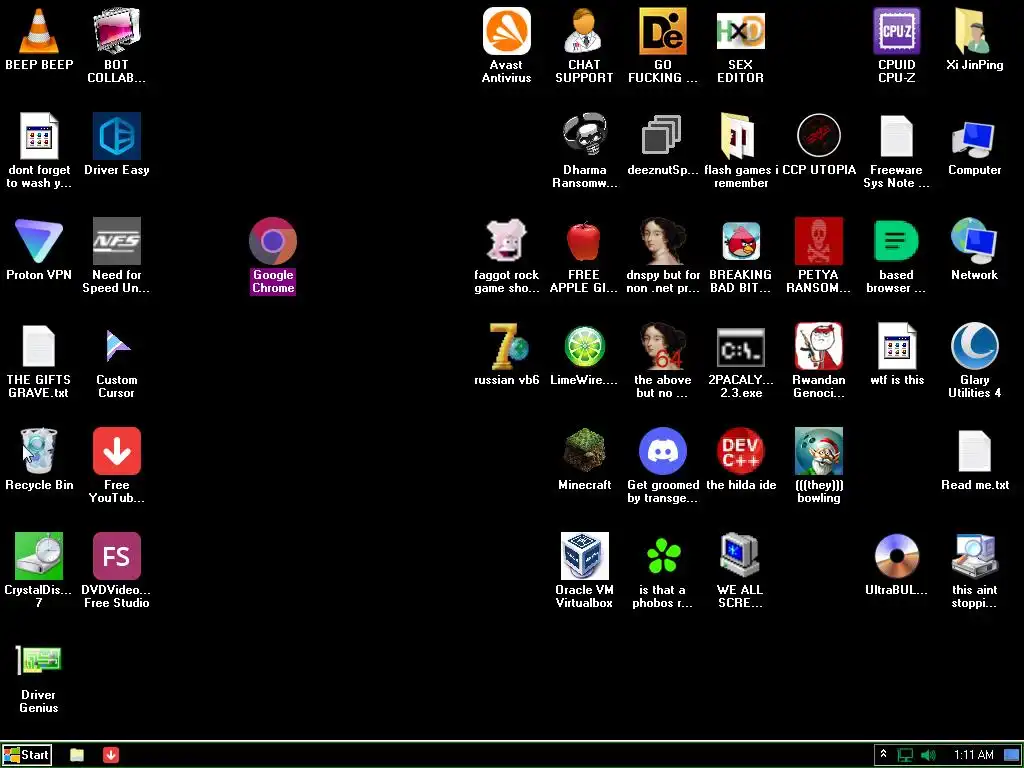This screenshot has height=768, width=1024.
Task: Launch Proton VPN
Action: click(39, 241)
